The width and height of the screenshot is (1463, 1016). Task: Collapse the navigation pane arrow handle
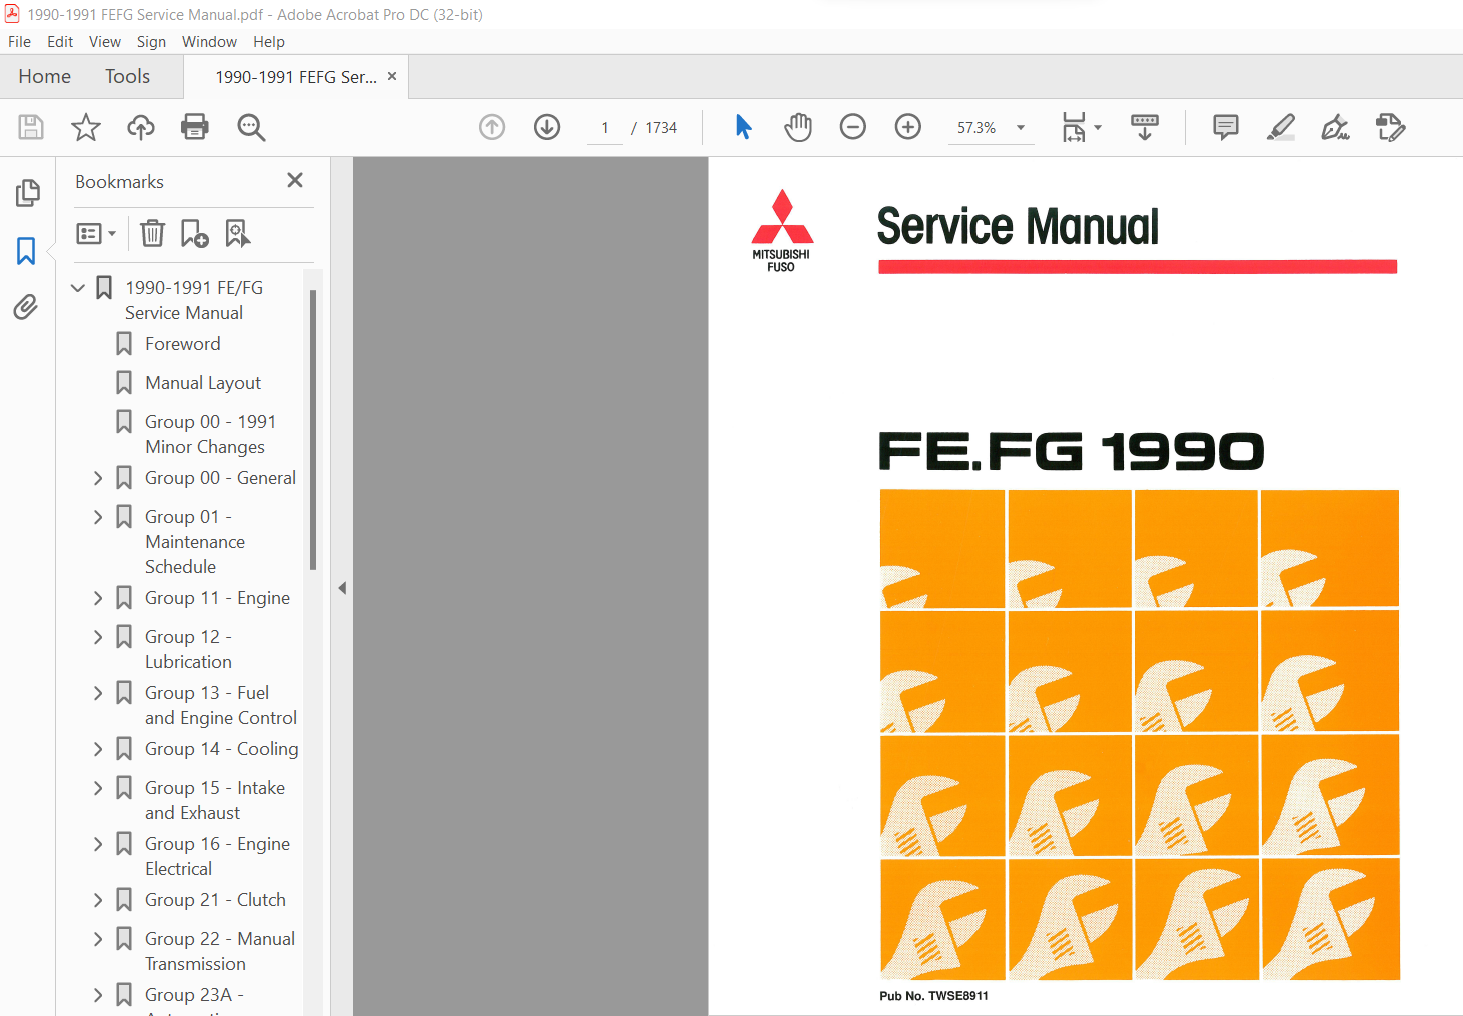coord(342,588)
